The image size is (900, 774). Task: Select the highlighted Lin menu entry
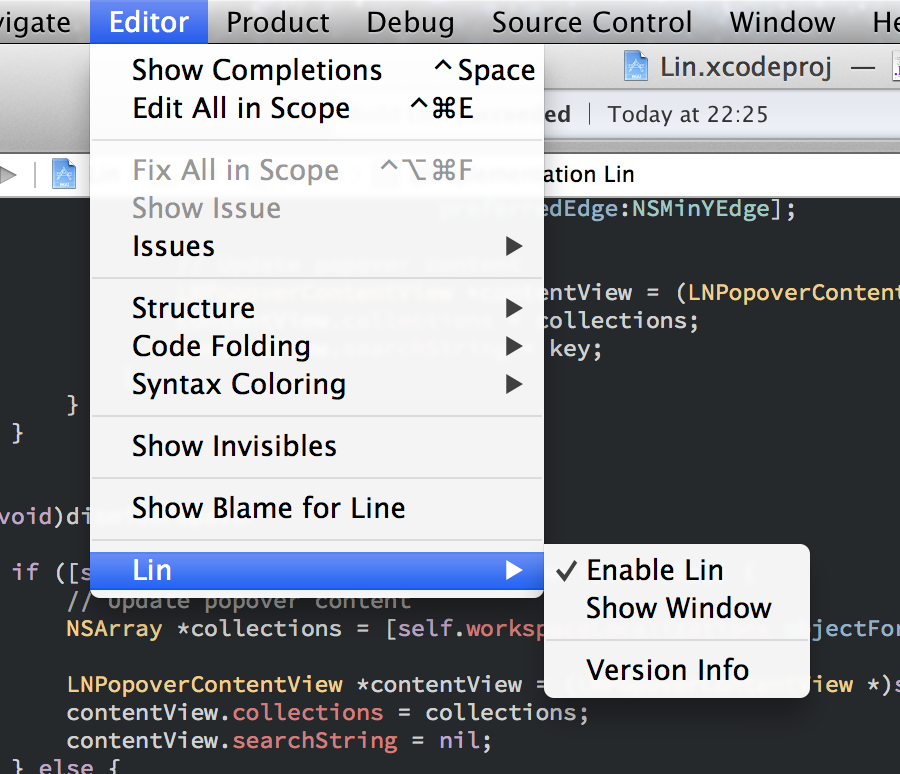pos(152,570)
